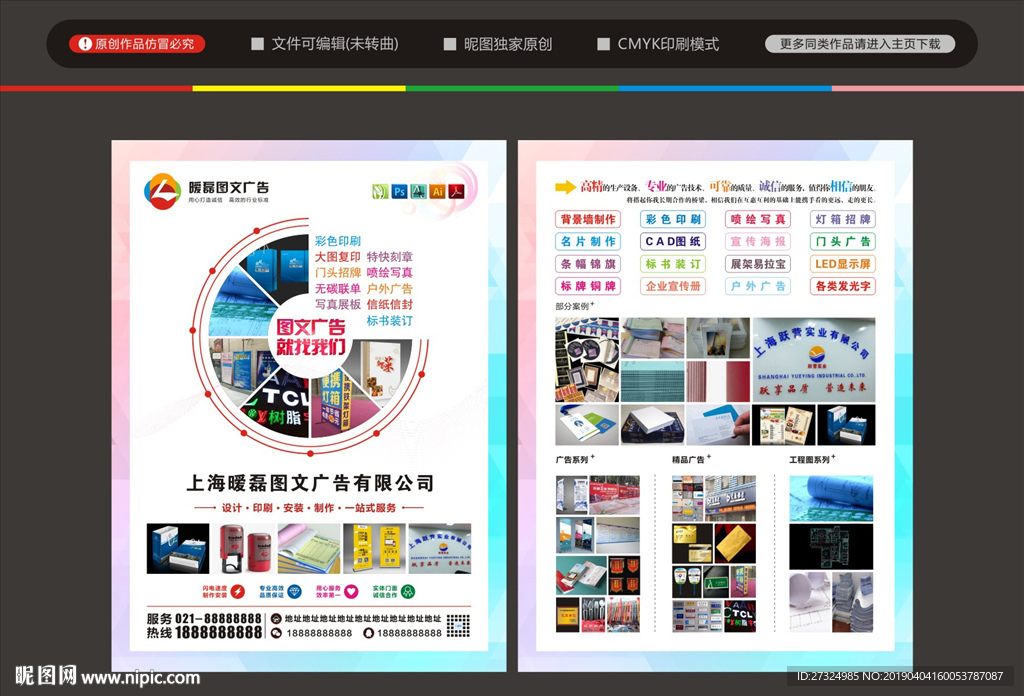Click the green CorelDRAW icon
The image size is (1024, 696).
[x=380, y=191]
